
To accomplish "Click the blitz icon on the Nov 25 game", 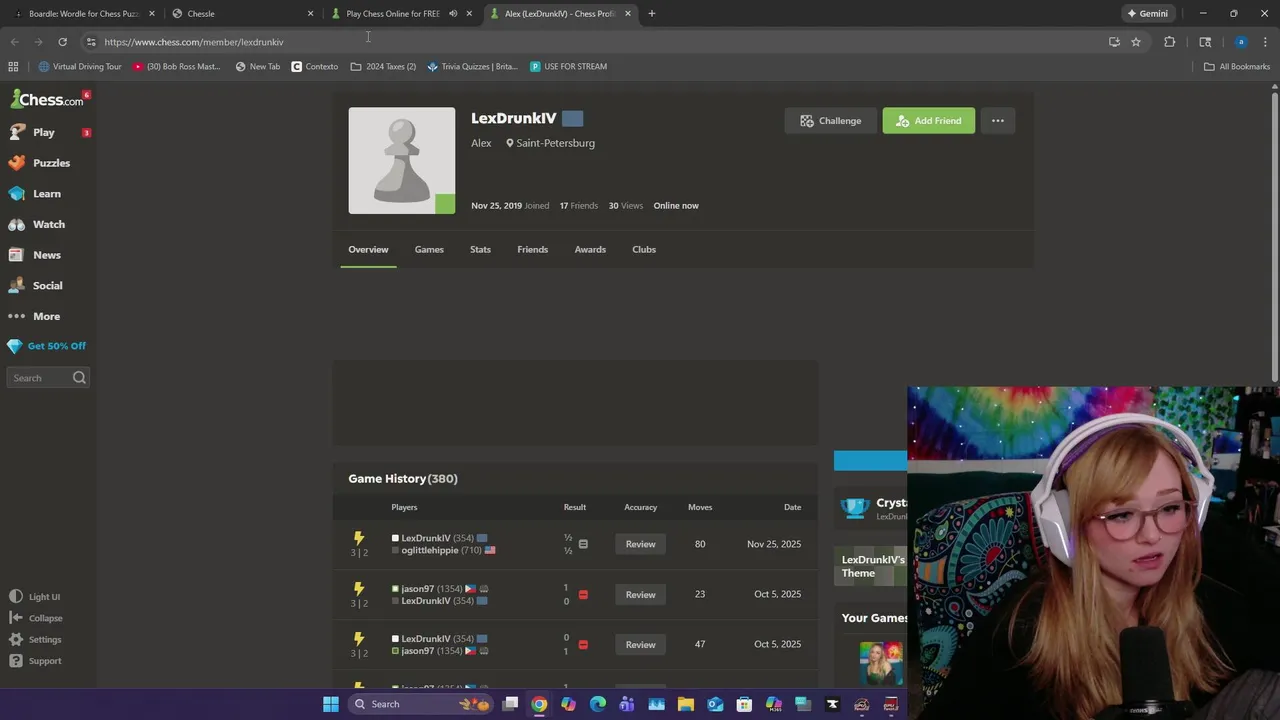I will 359,538.
